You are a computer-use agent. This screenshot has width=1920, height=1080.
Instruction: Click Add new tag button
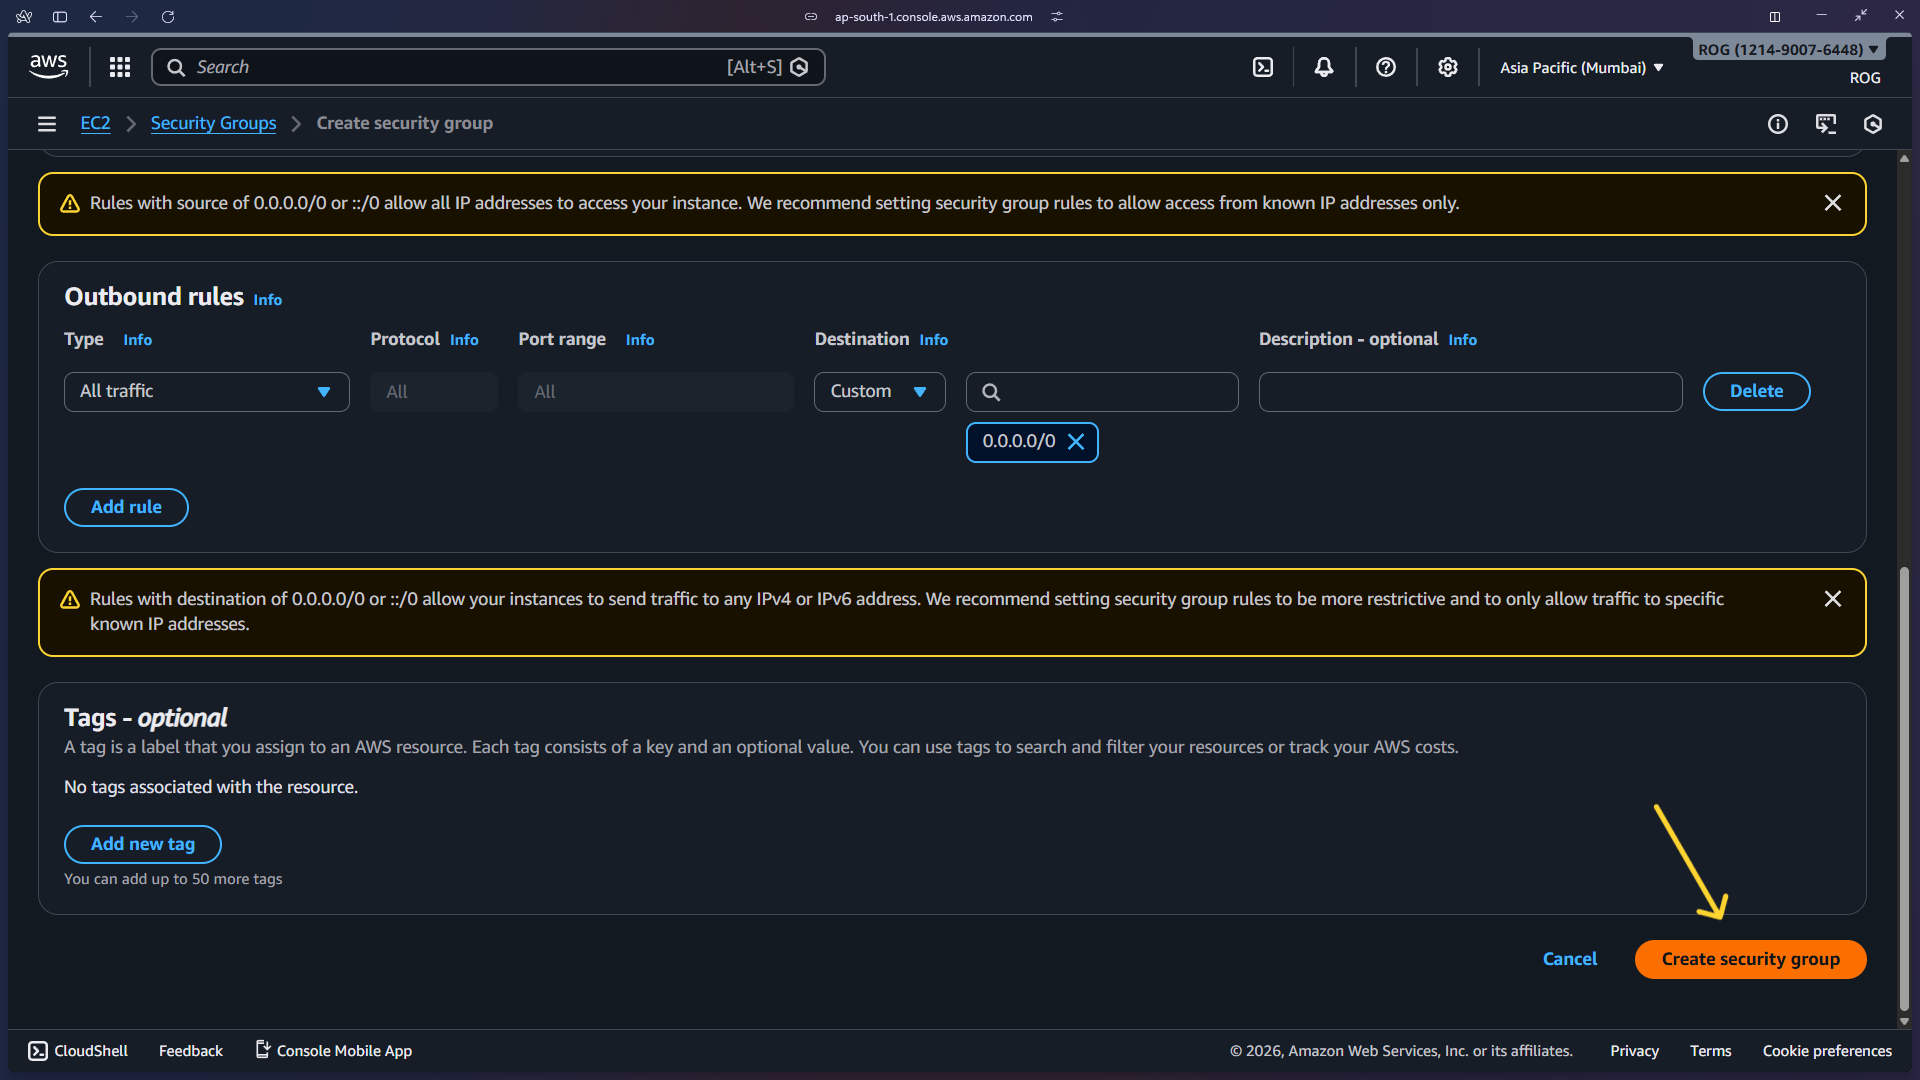143,844
